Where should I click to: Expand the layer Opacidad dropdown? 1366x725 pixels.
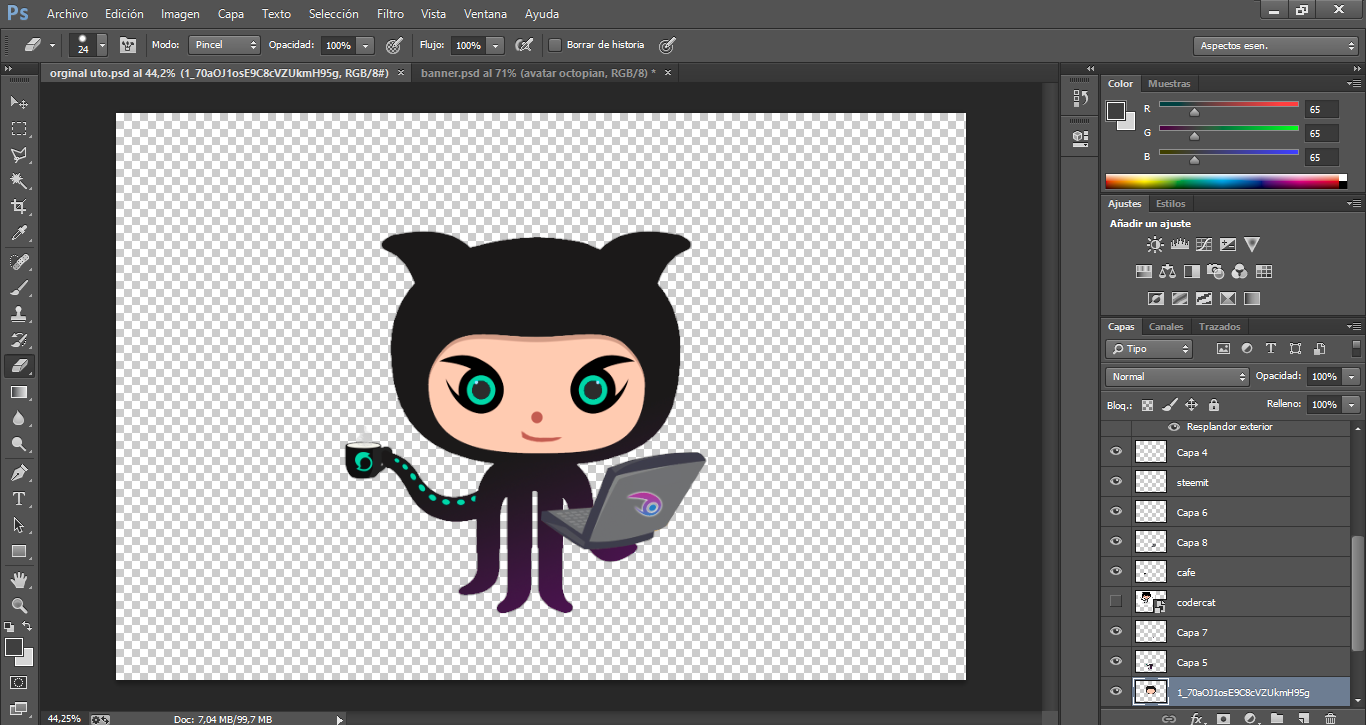pos(1352,377)
